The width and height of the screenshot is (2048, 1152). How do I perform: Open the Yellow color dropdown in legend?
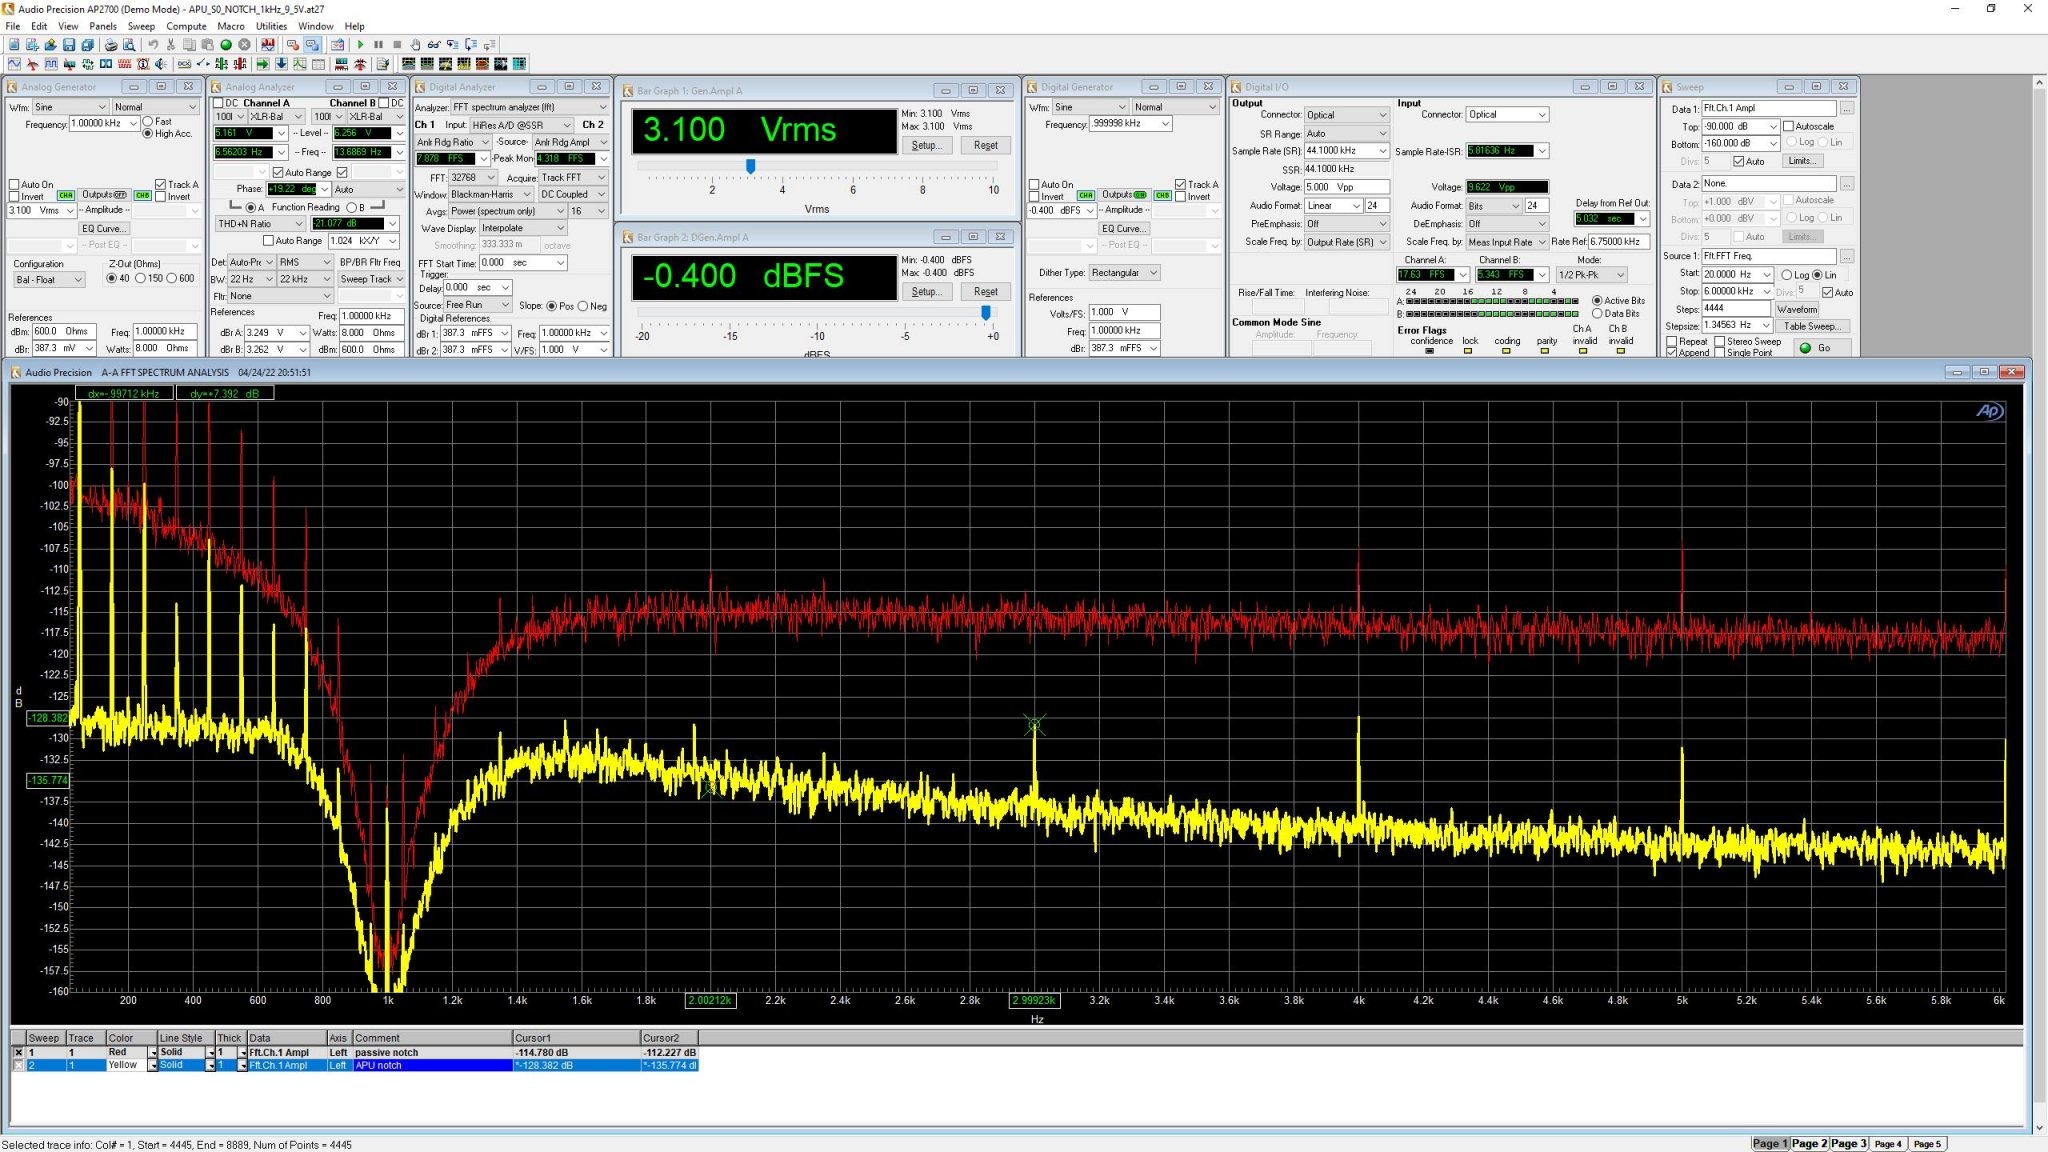pos(152,1065)
